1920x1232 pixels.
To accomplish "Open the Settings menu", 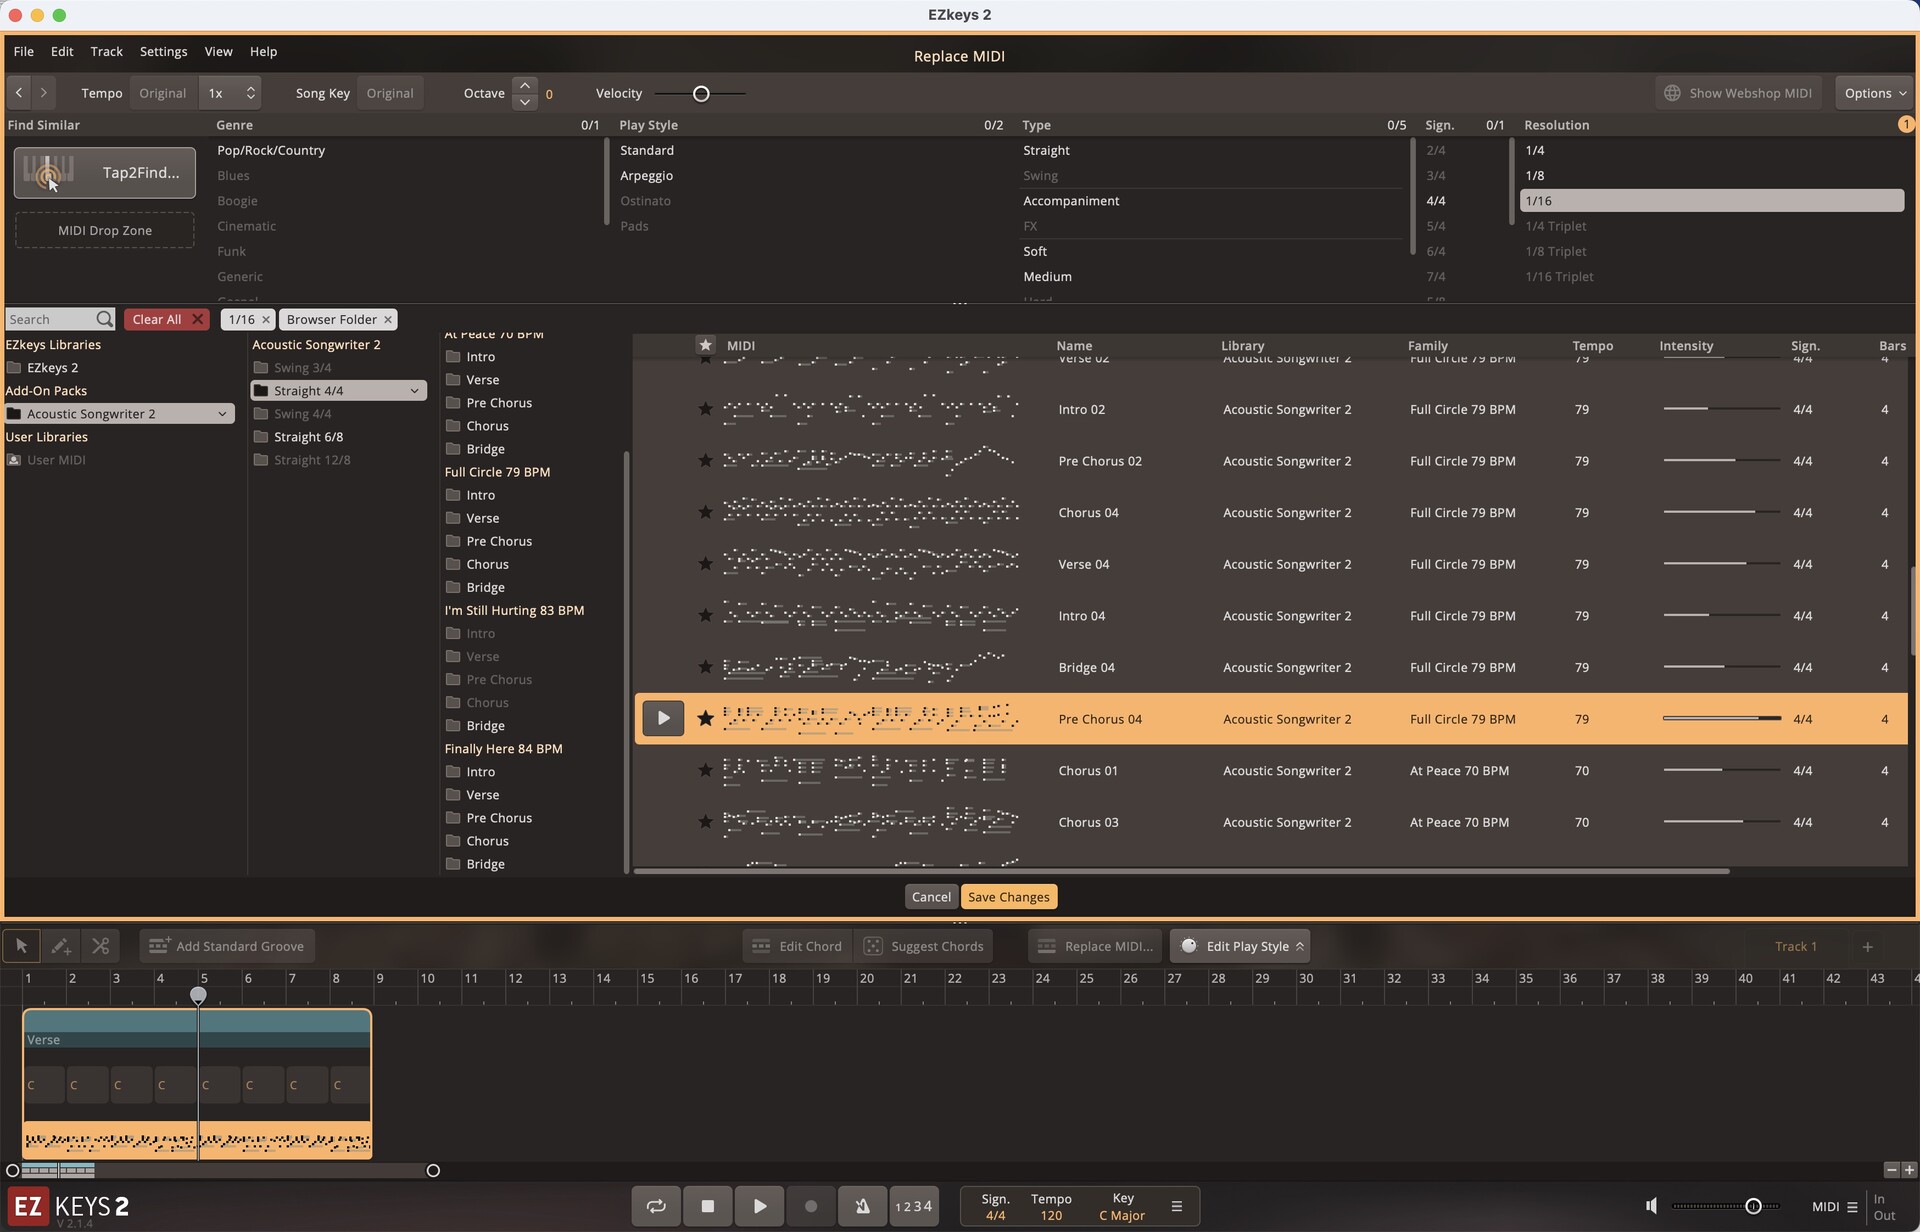I will (x=163, y=51).
